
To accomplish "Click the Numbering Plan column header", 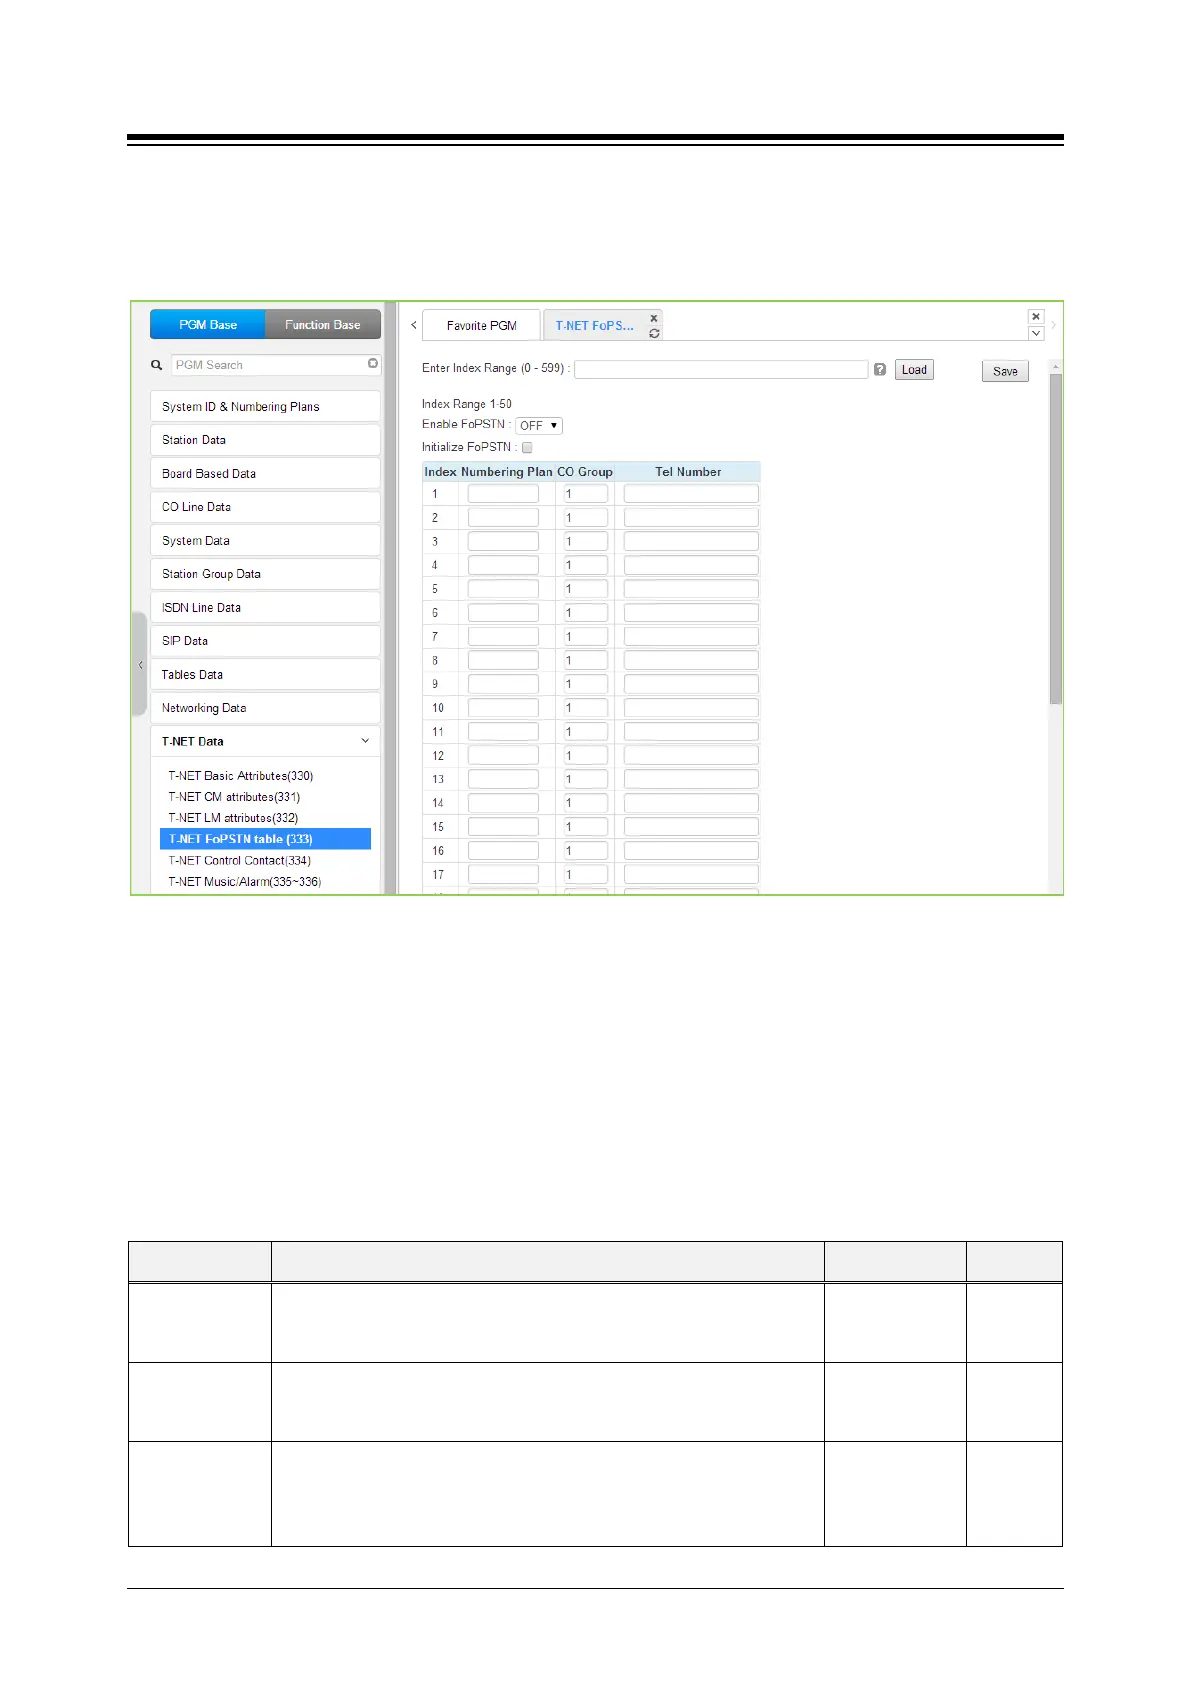I will (507, 472).
